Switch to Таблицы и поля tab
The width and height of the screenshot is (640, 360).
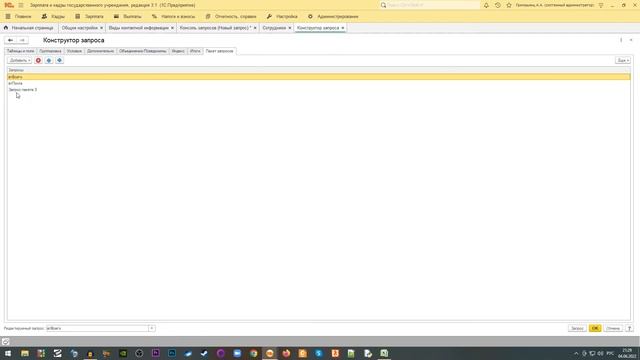pyautogui.click(x=20, y=51)
